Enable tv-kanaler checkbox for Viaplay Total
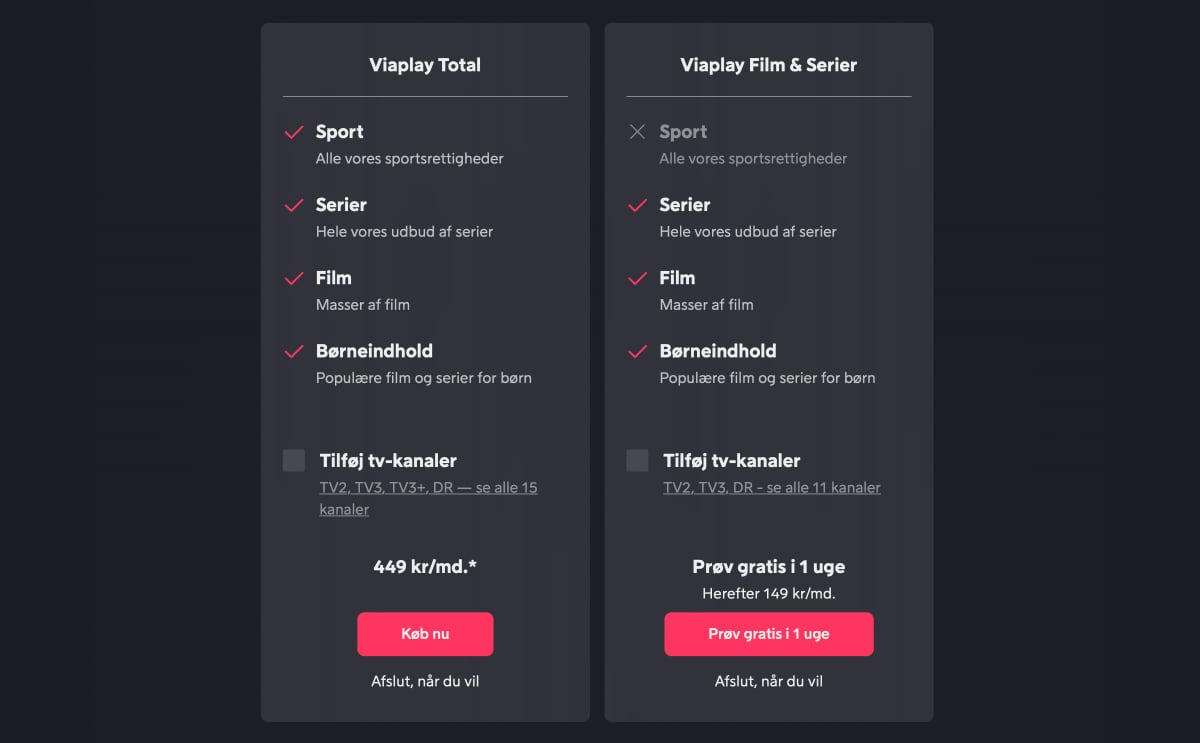This screenshot has width=1200, height=743. [x=294, y=460]
